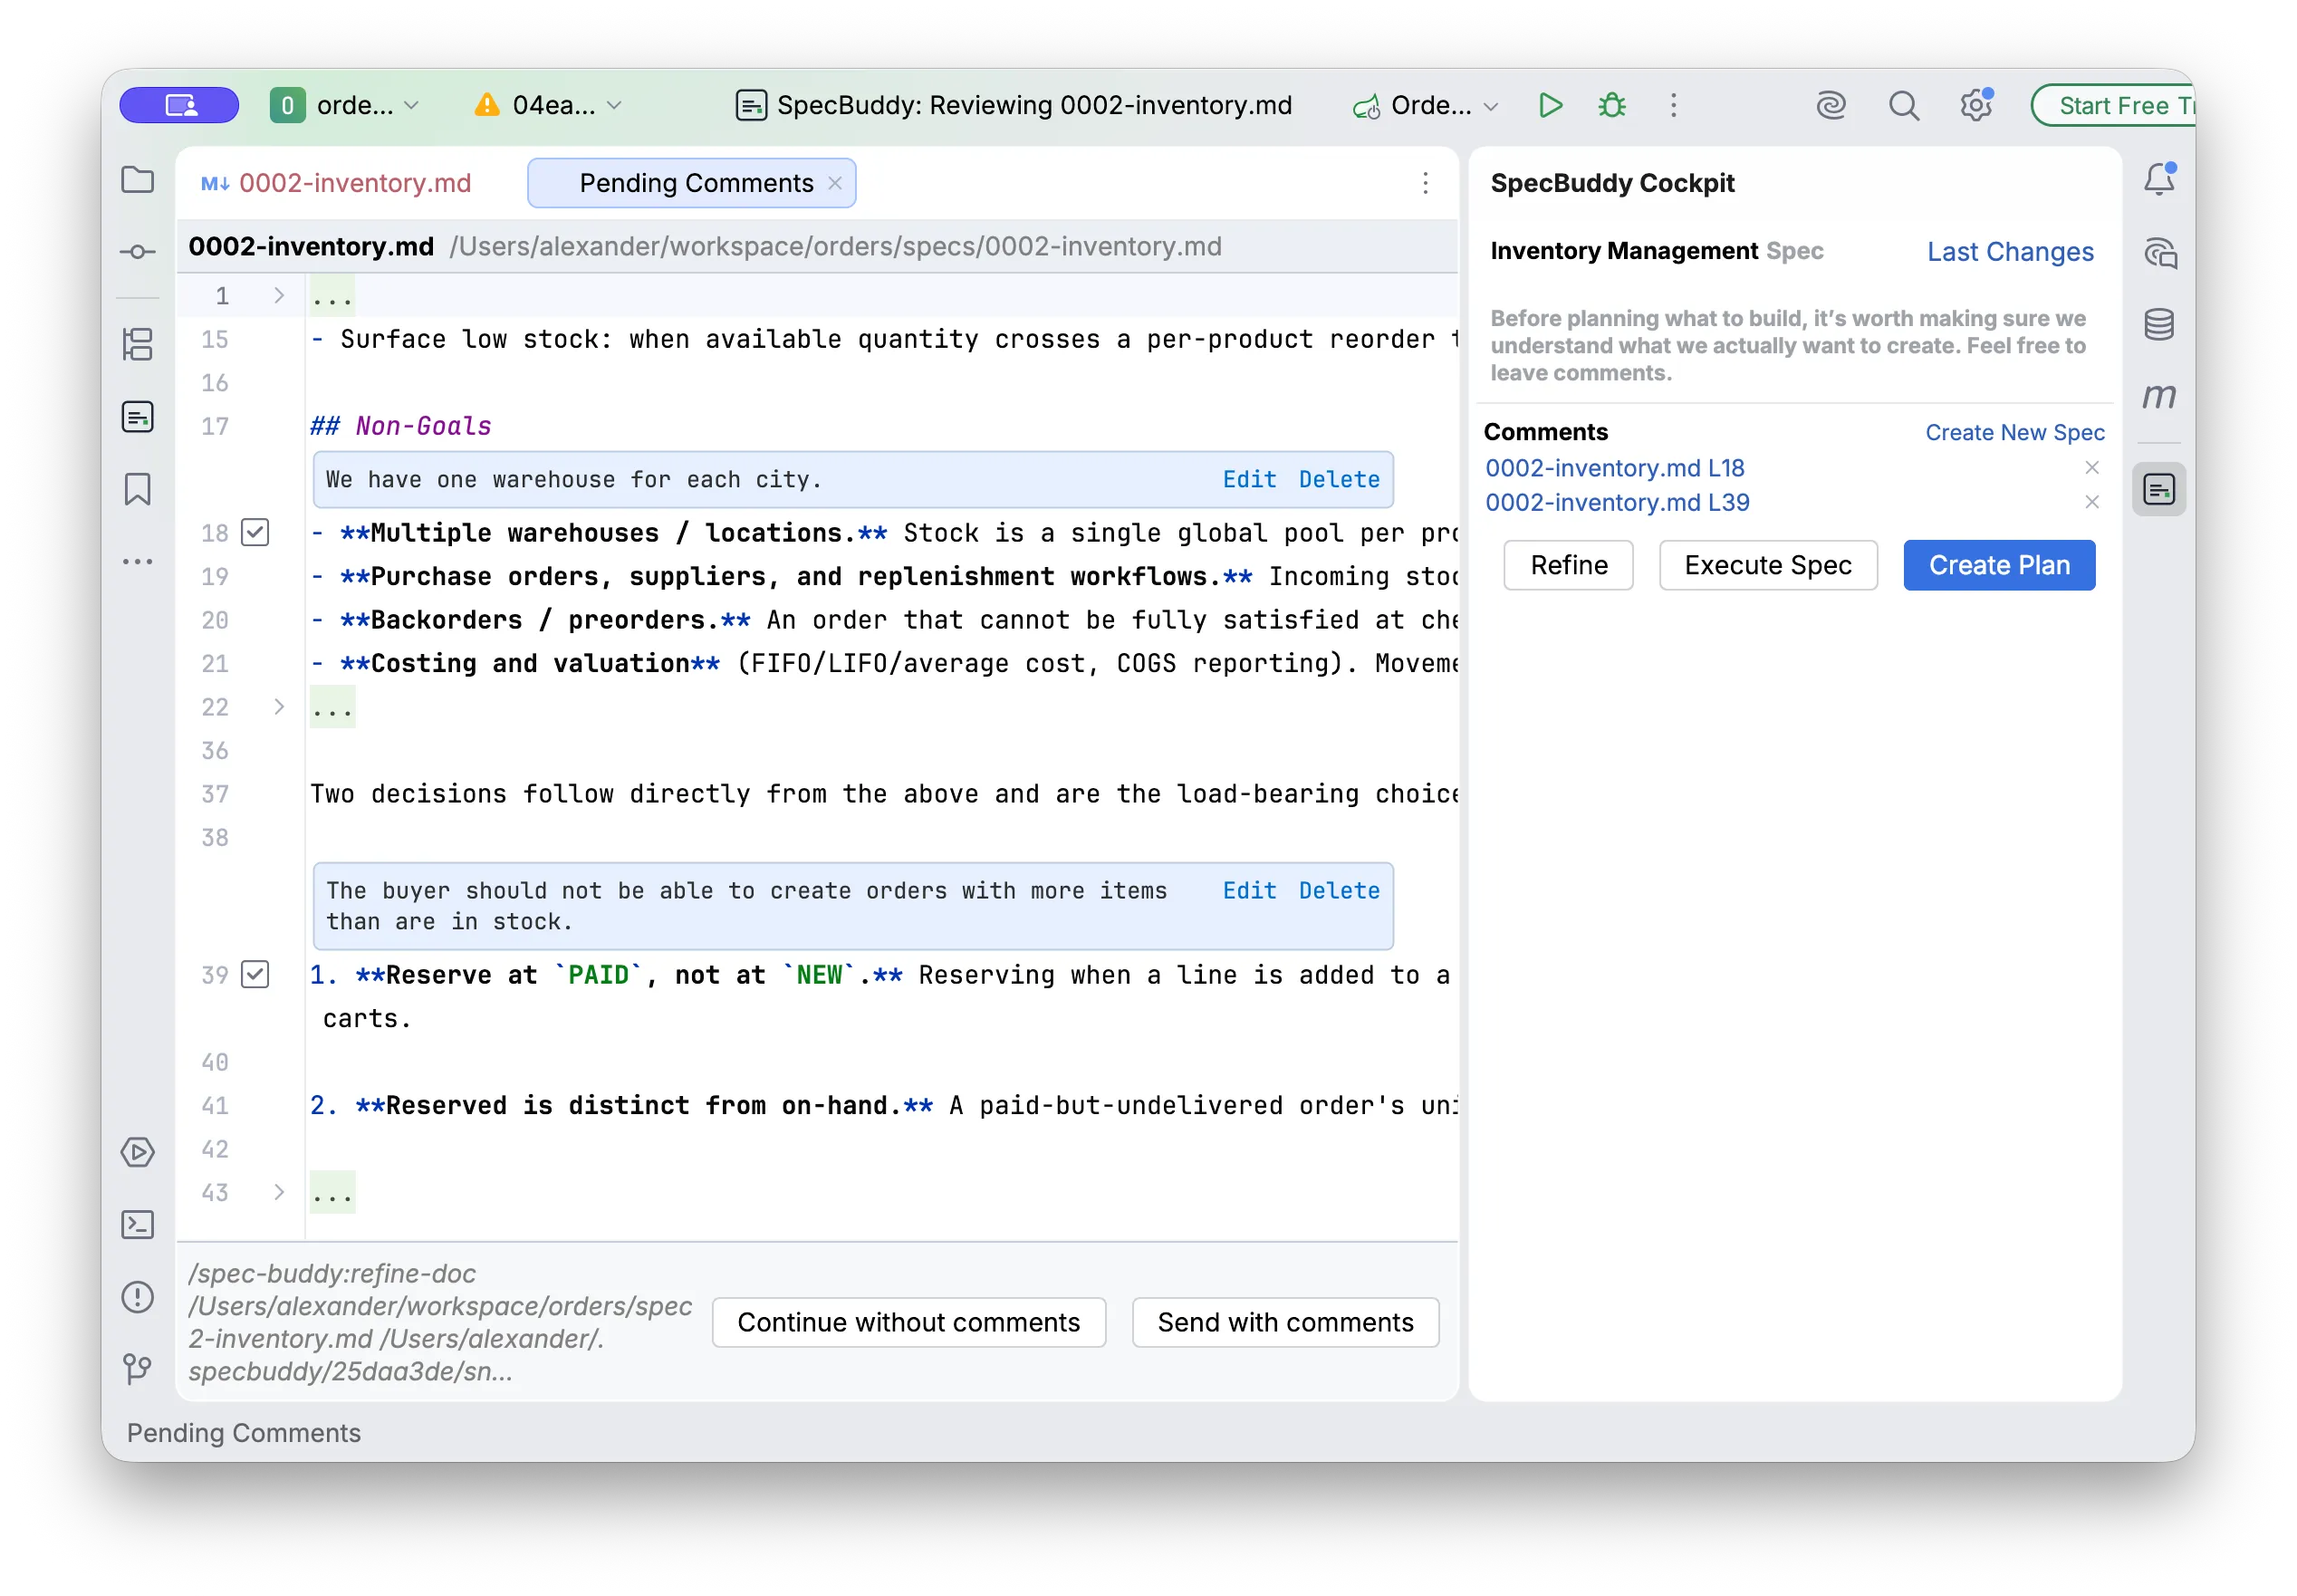The height and width of the screenshot is (1596, 2297).
Task: Open the AI Chat tool window
Action: (2159, 252)
